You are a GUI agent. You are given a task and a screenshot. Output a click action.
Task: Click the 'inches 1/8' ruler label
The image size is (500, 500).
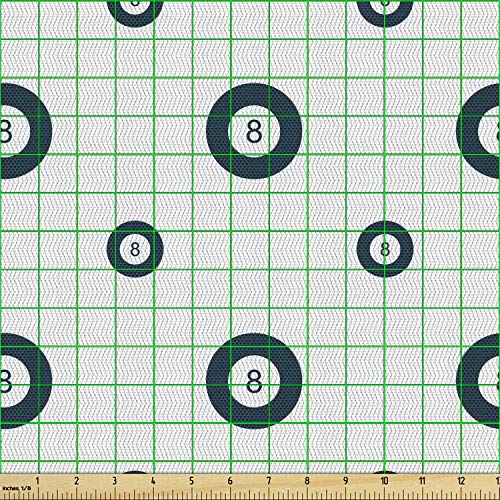[x=17, y=488]
